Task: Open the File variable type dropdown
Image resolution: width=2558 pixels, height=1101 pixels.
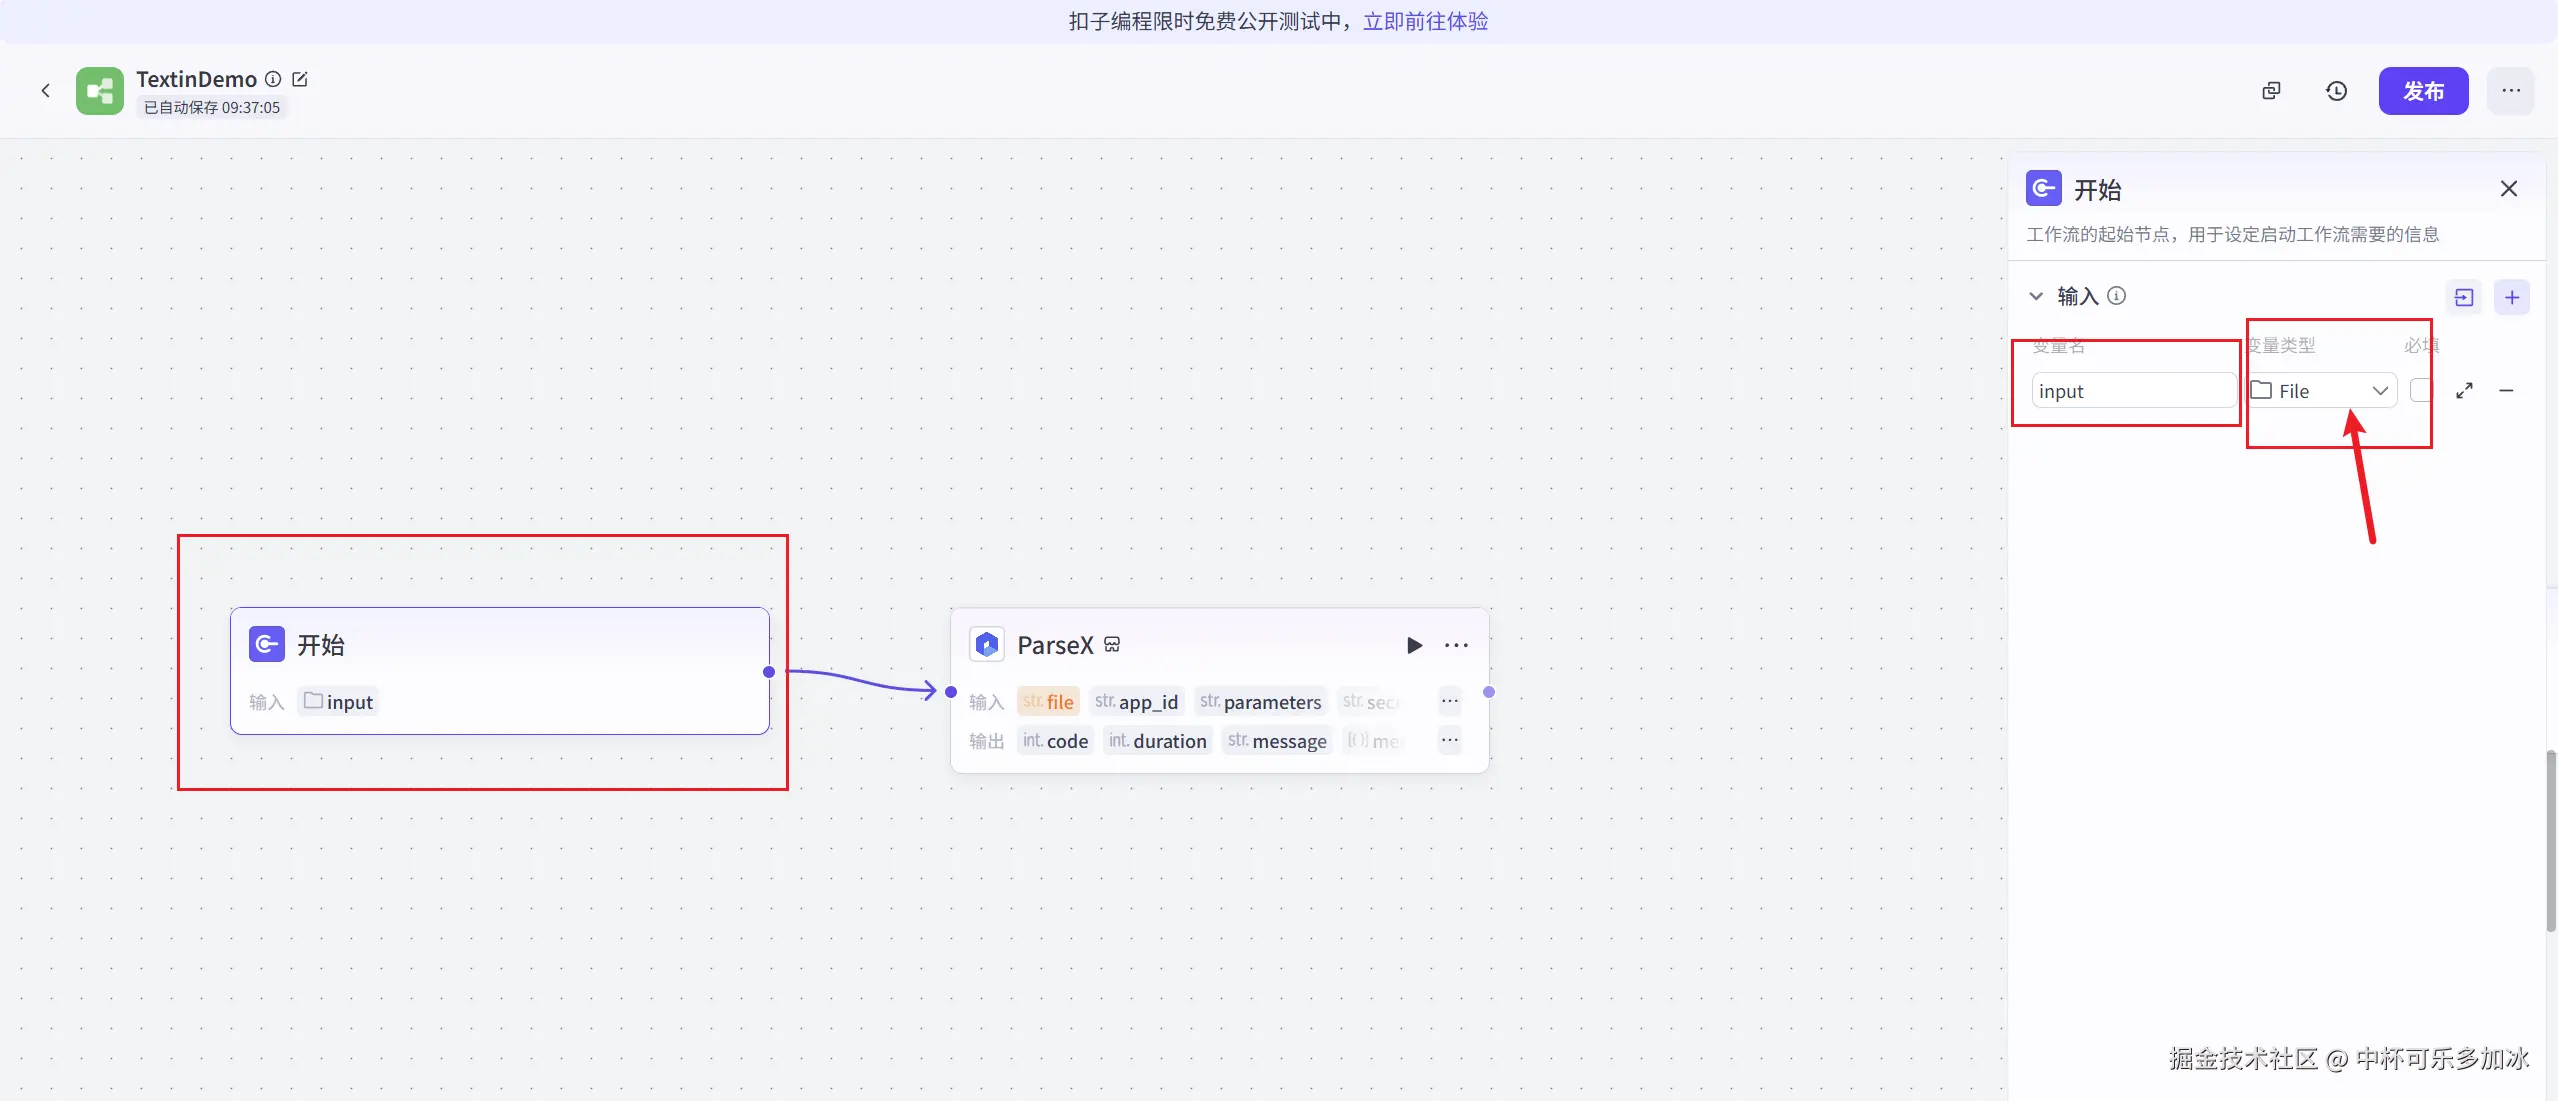Action: tap(2321, 391)
